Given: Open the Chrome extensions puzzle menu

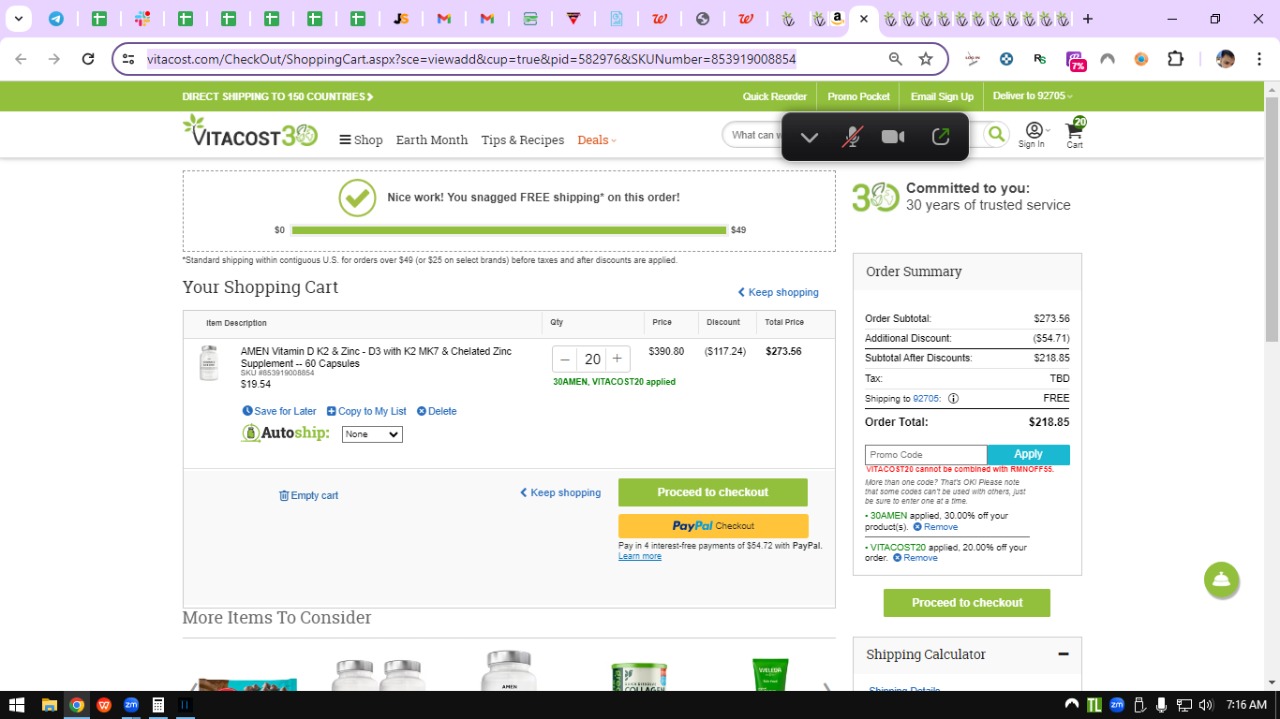Looking at the screenshot, I should tap(1176, 59).
